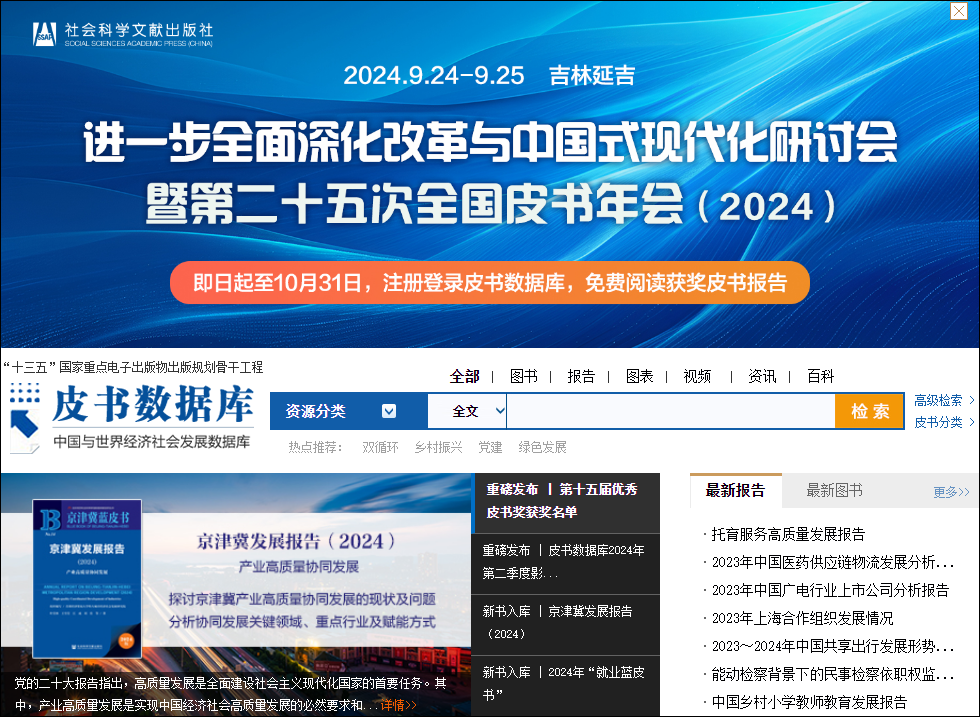Screen dimensions: 980x717
Task: Expand the 资源分类 dropdown arrow
Action: point(389,411)
